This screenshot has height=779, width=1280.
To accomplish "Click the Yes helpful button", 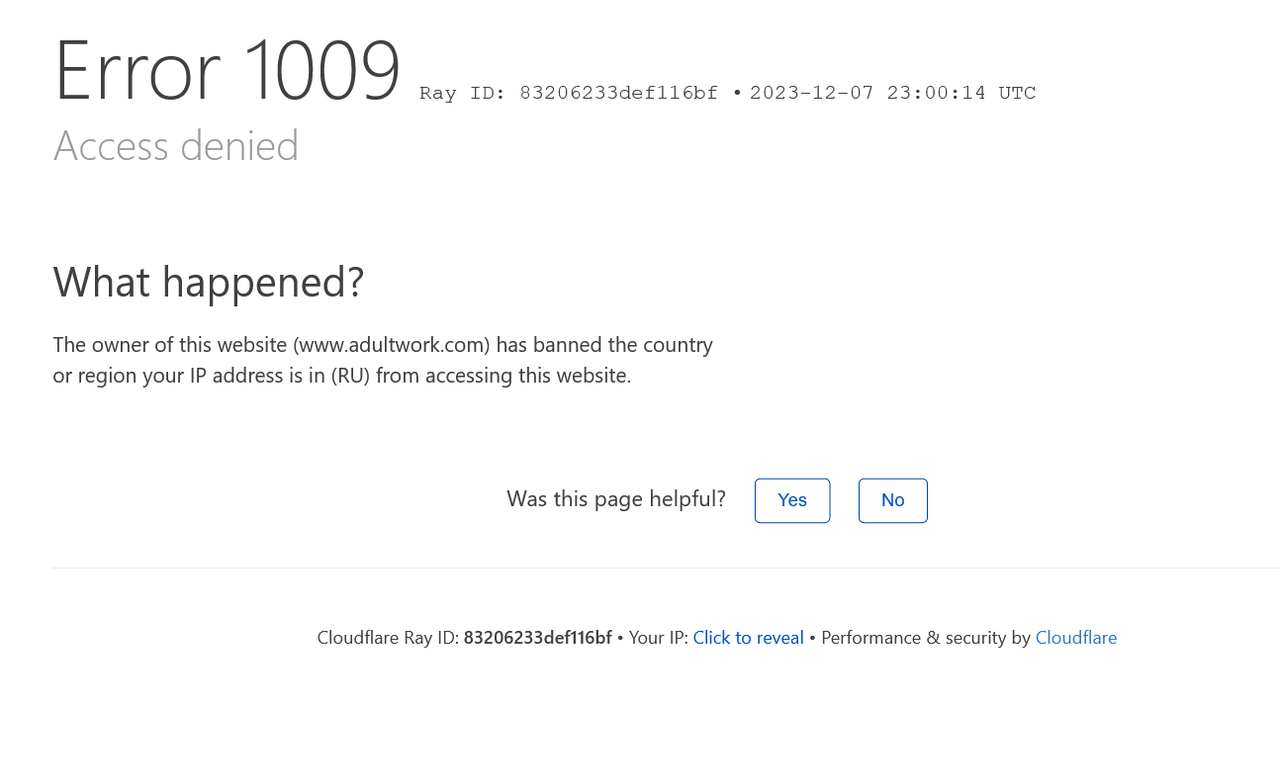I will coord(792,500).
